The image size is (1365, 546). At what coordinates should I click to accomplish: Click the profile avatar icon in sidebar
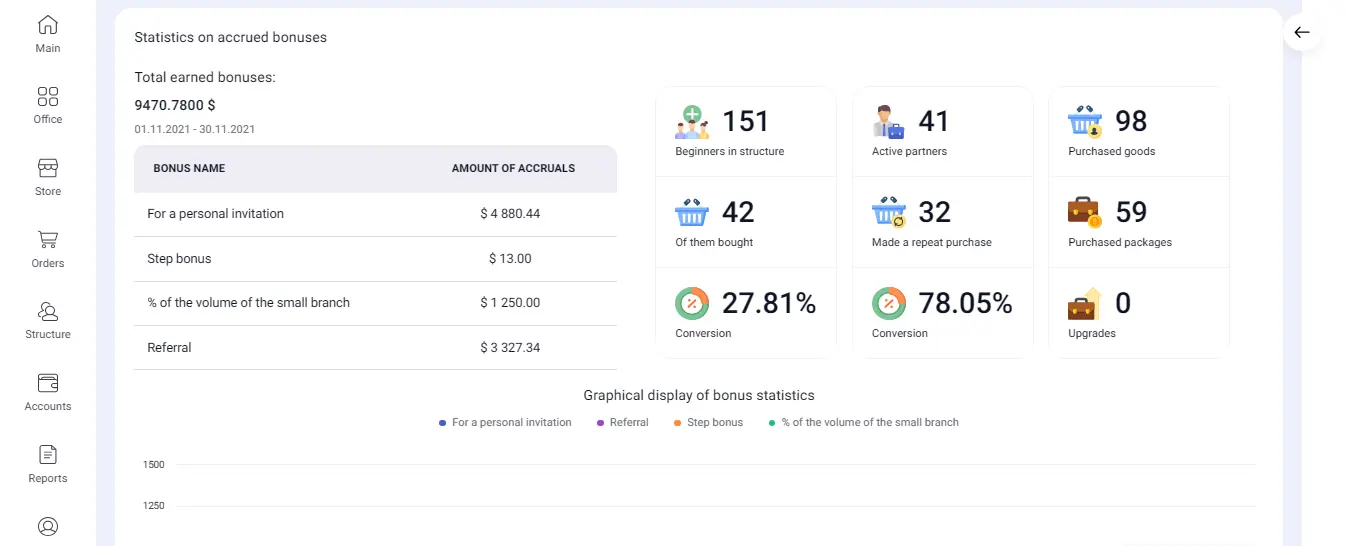click(48, 526)
